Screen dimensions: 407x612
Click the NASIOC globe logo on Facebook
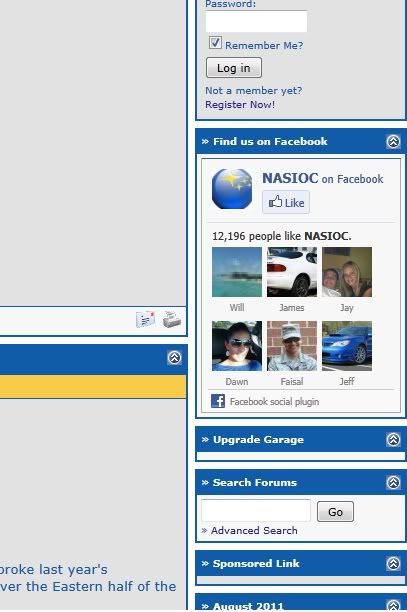click(x=232, y=189)
